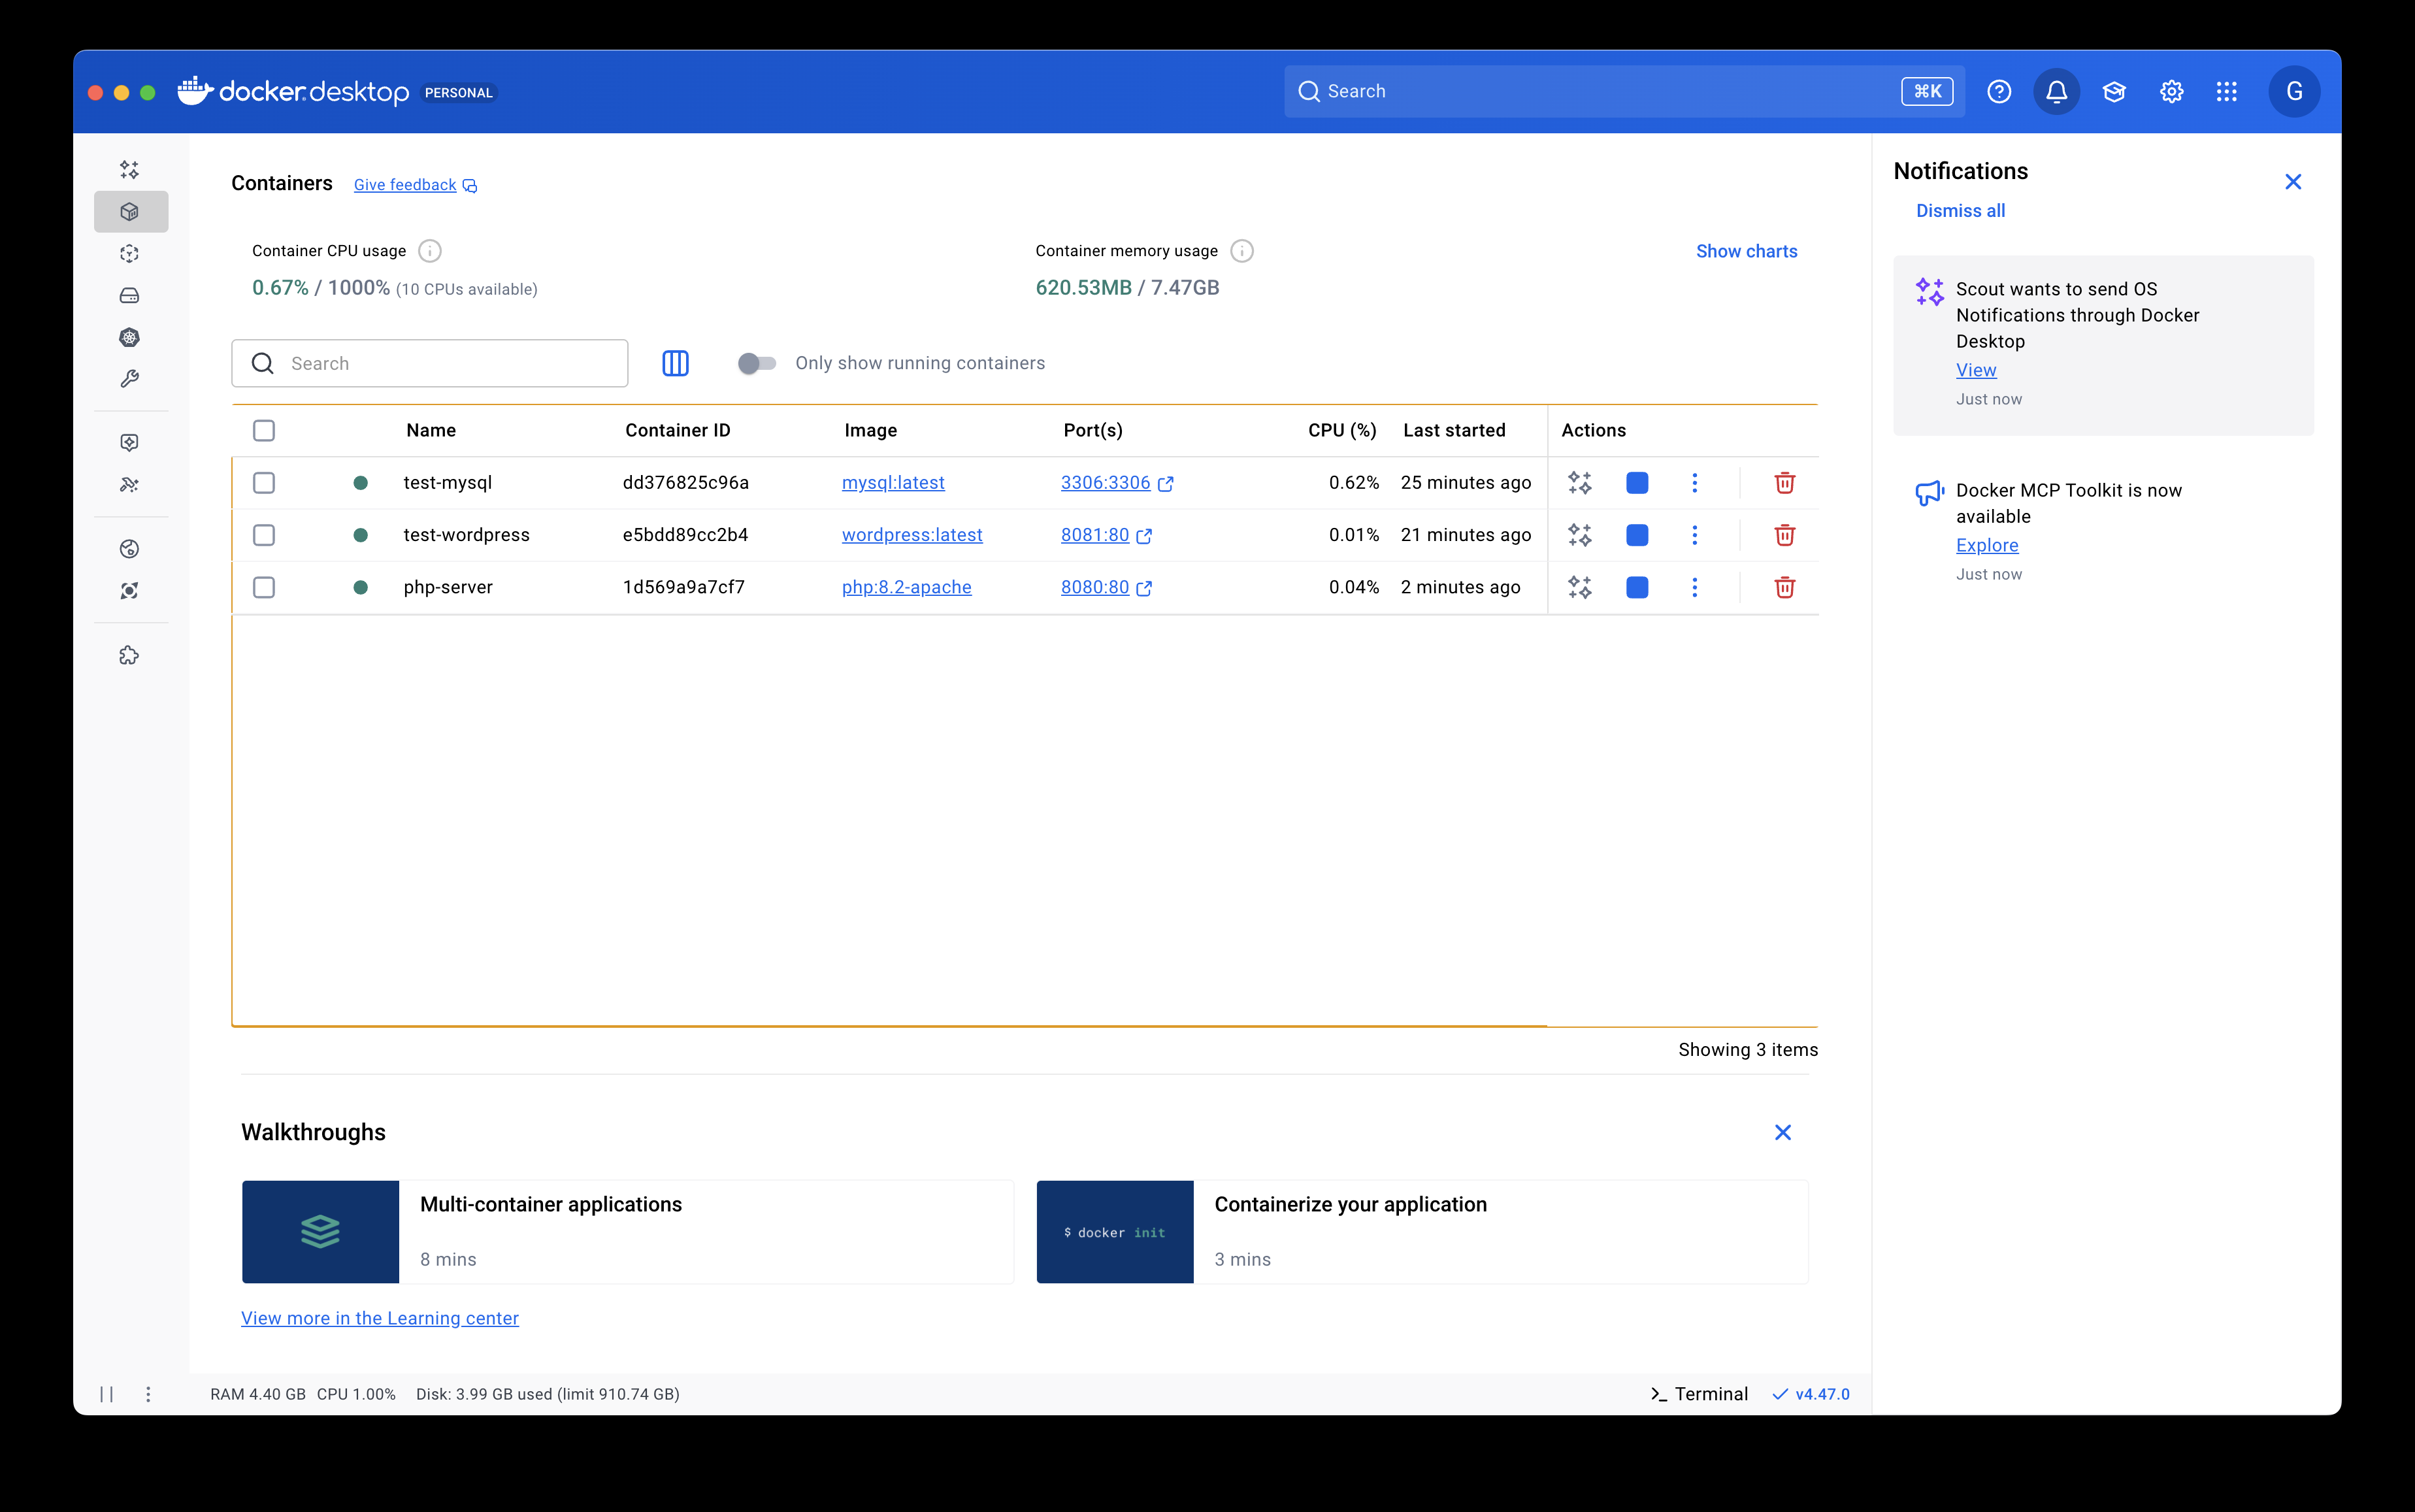
Task: Click the Show charts link
Action: (x=1746, y=252)
